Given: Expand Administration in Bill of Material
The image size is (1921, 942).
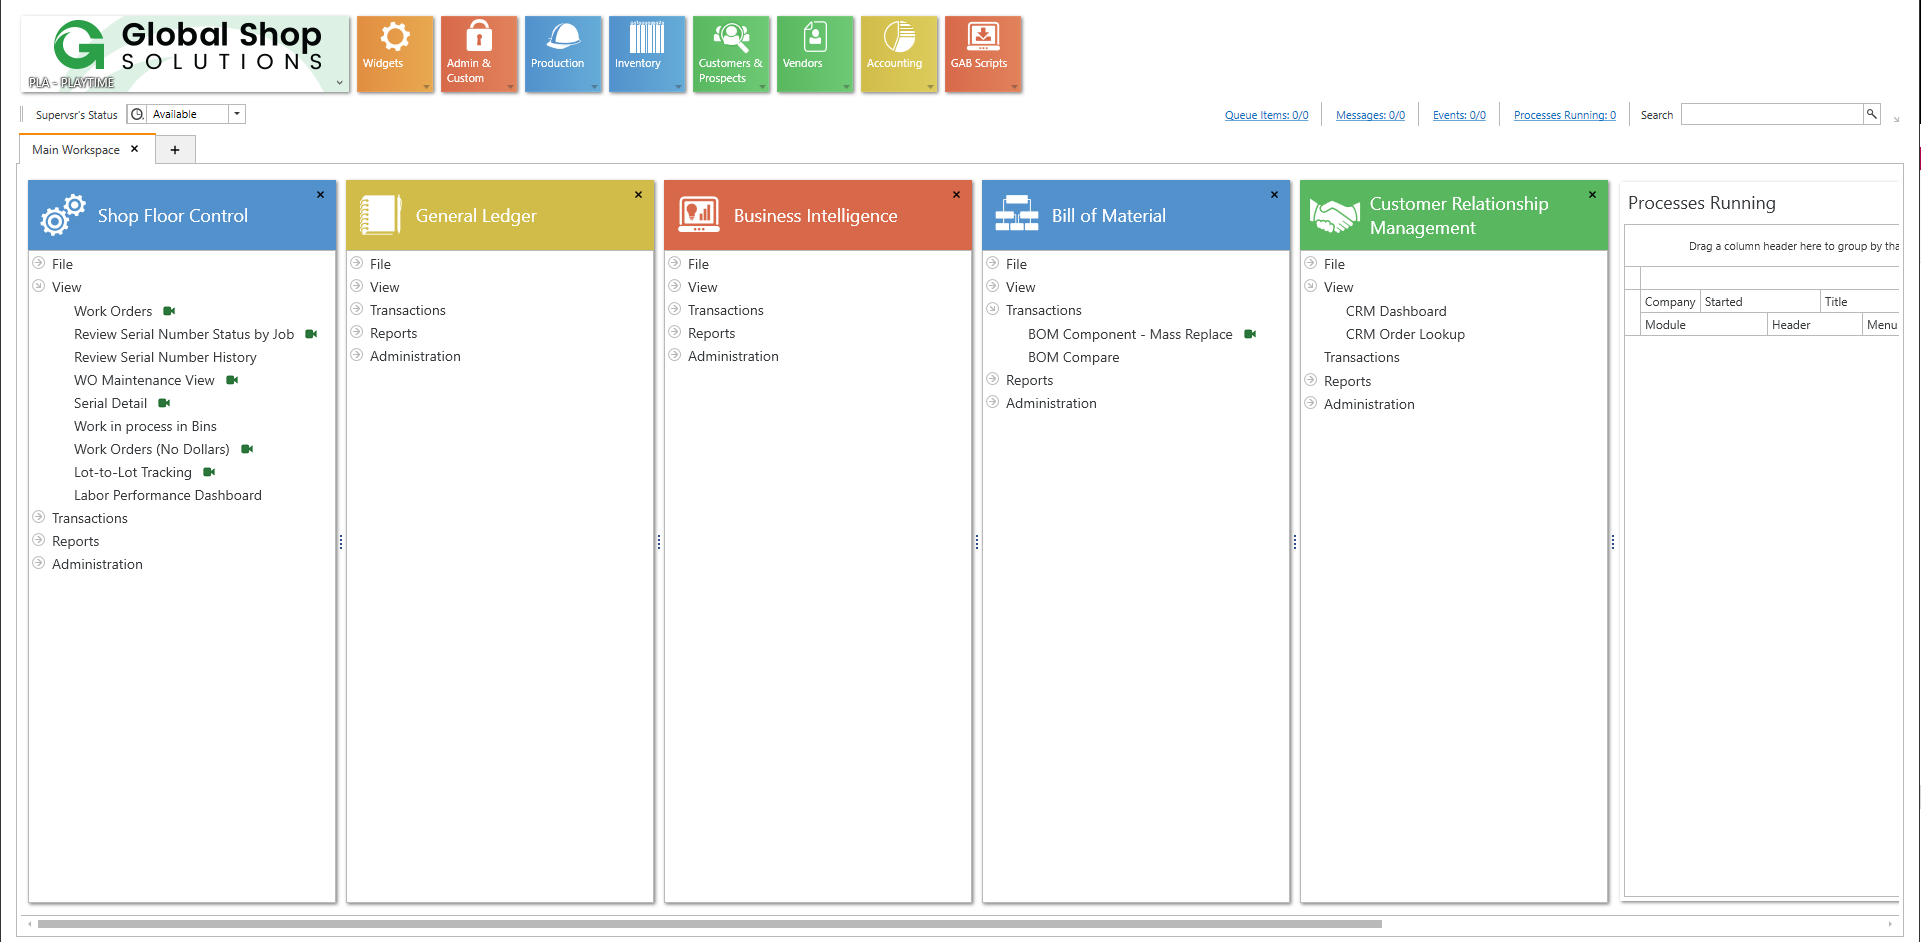Looking at the screenshot, I should point(993,402).
